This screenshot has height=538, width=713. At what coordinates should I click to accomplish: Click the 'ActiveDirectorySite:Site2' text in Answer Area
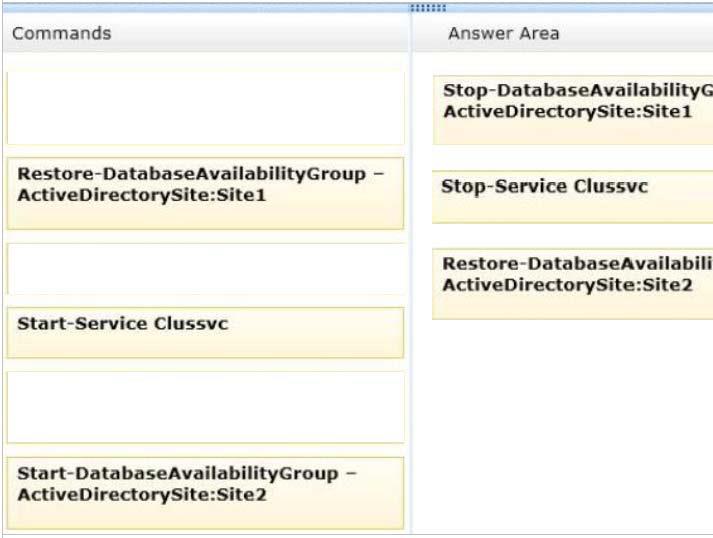[x=567, y=285]
